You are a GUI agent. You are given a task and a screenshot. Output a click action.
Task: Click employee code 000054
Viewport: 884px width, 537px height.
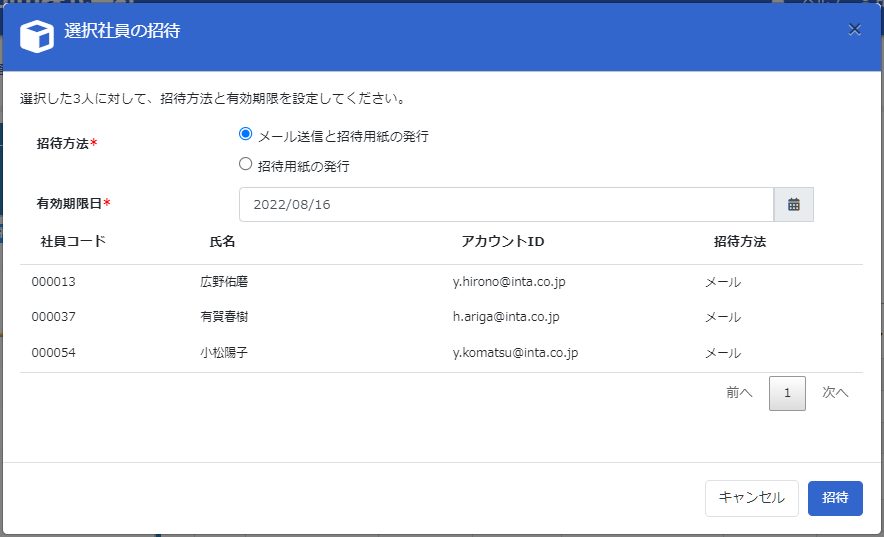coord(54,353)
